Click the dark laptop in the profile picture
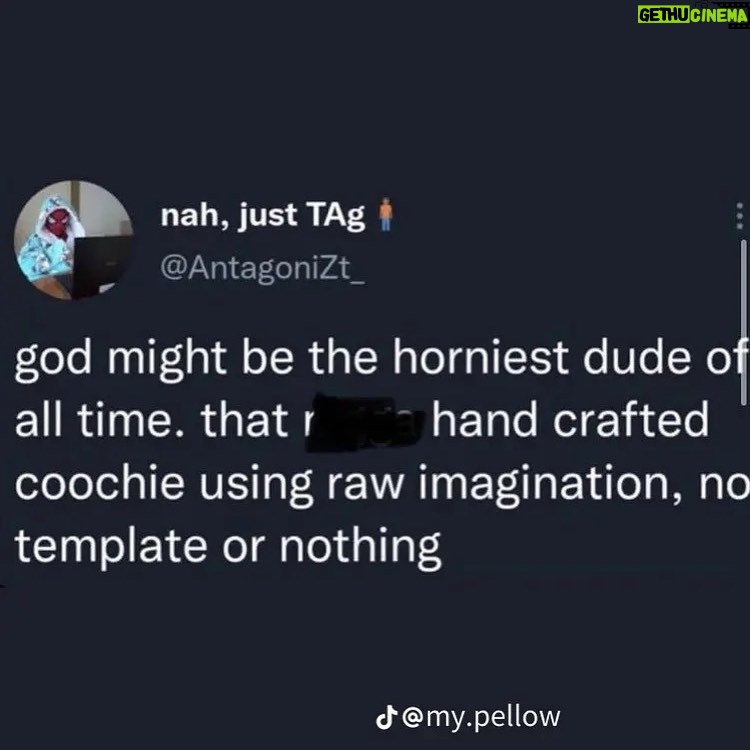Image resolution: width=750 pixels, height=750 pixels. (x=100, y=265)
